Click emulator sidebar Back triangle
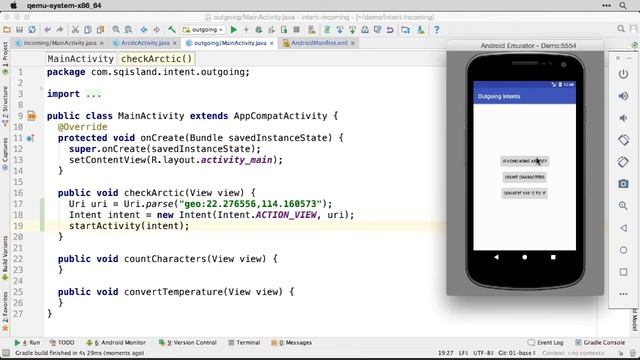640x360 pixels. (623, 228)
